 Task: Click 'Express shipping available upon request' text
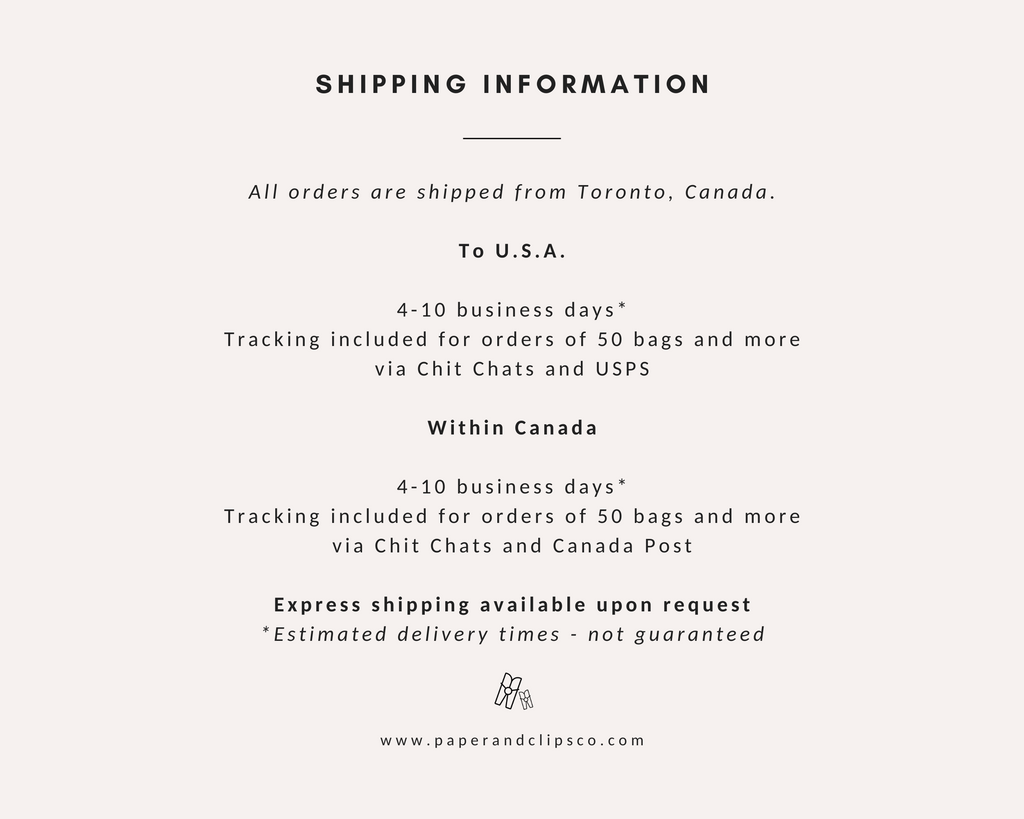[512, 605]
